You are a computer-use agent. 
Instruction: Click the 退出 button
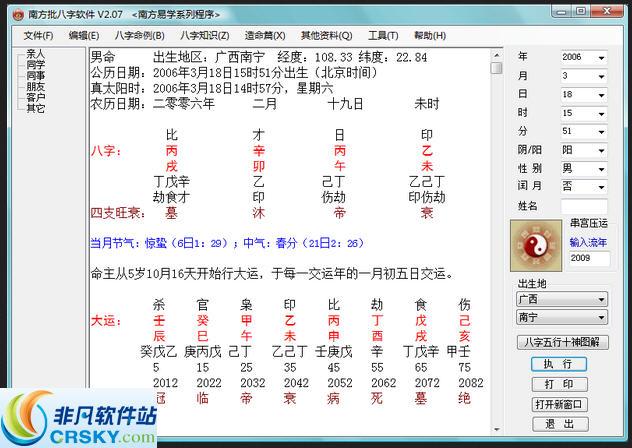[x=560, y=424]
